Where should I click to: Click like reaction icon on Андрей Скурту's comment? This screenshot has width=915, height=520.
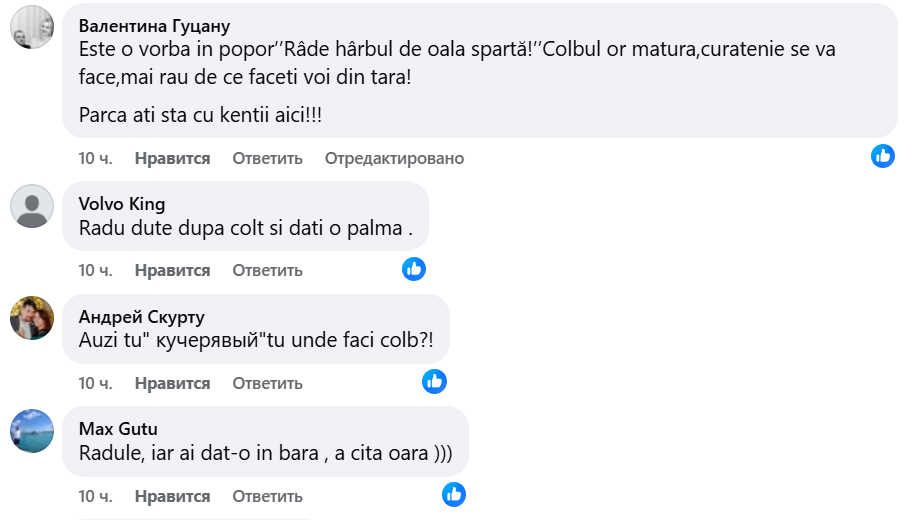tap(434, 381)
